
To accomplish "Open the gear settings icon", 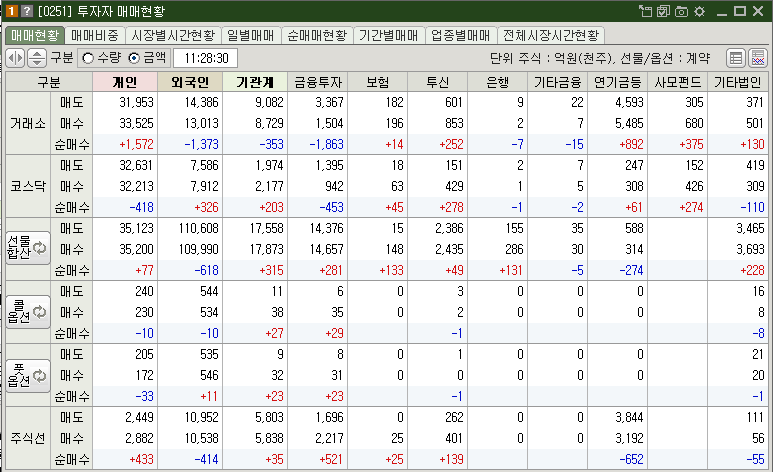I will pyautogui.click(x=700, y=11).
